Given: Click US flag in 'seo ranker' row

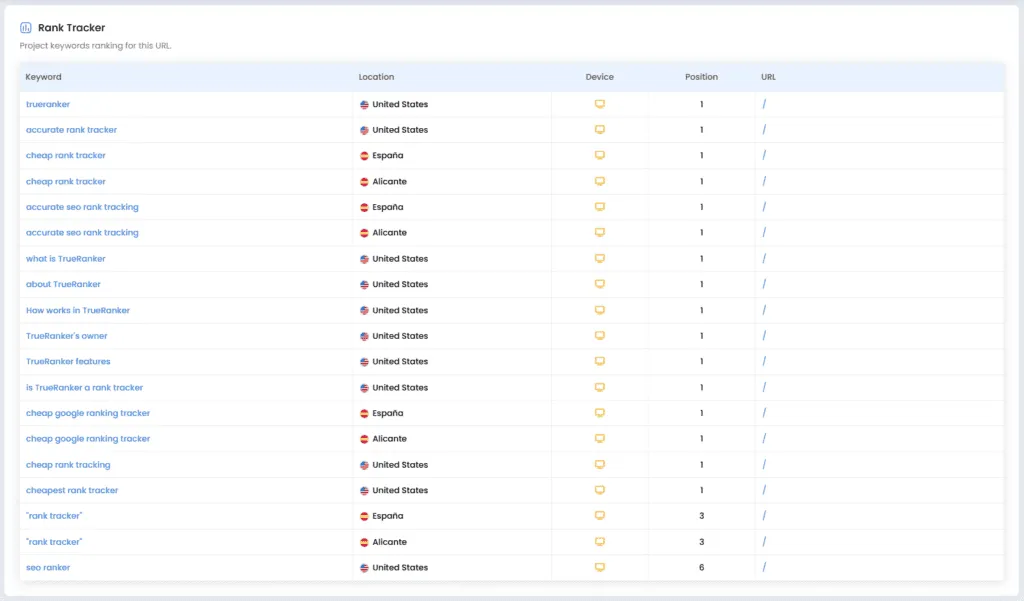Looking at the screenshot, I should [x=364, y=568].
